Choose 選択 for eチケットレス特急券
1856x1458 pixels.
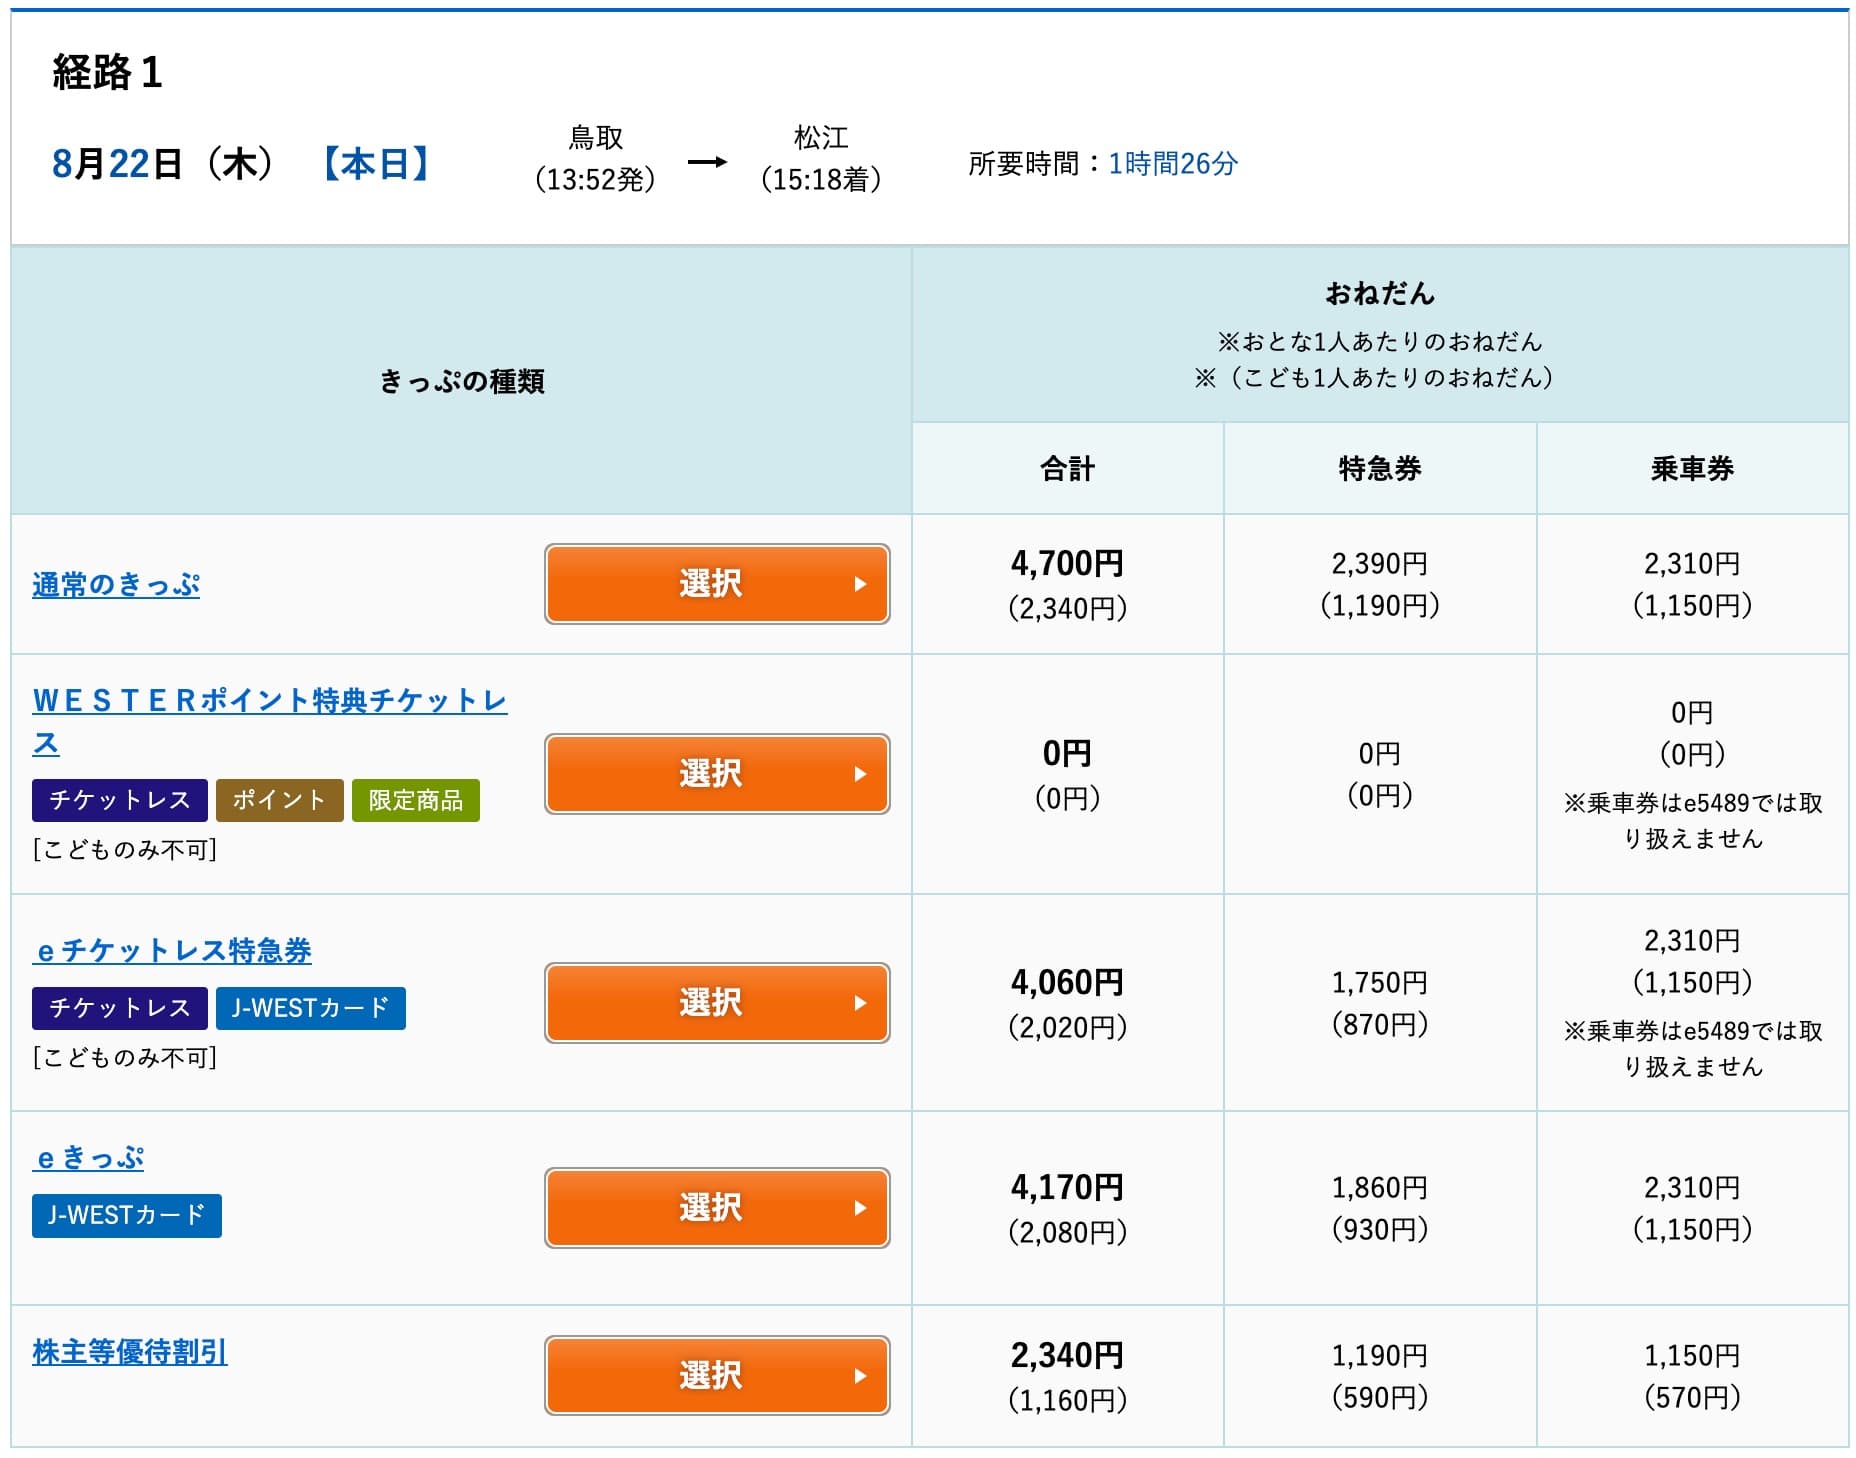717,1003
